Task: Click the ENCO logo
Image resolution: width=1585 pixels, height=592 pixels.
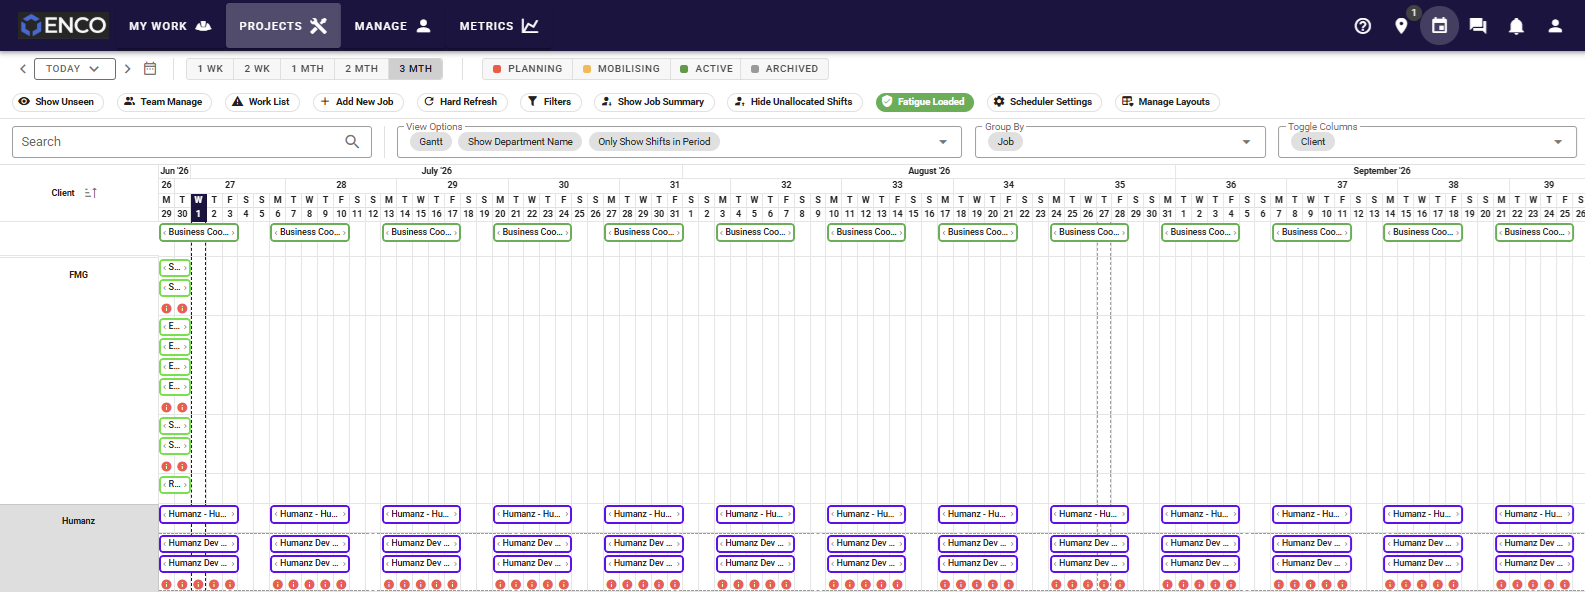Action: click(x=63, y=26)
